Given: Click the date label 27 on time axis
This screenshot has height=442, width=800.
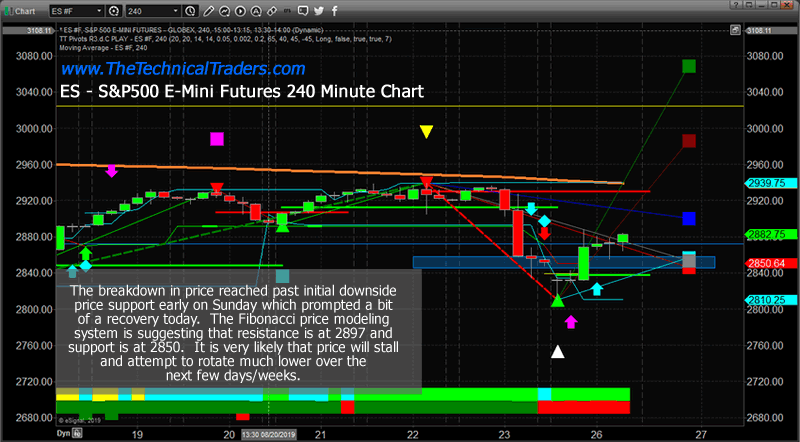Looking at the screenshot, I should point(701,435).
